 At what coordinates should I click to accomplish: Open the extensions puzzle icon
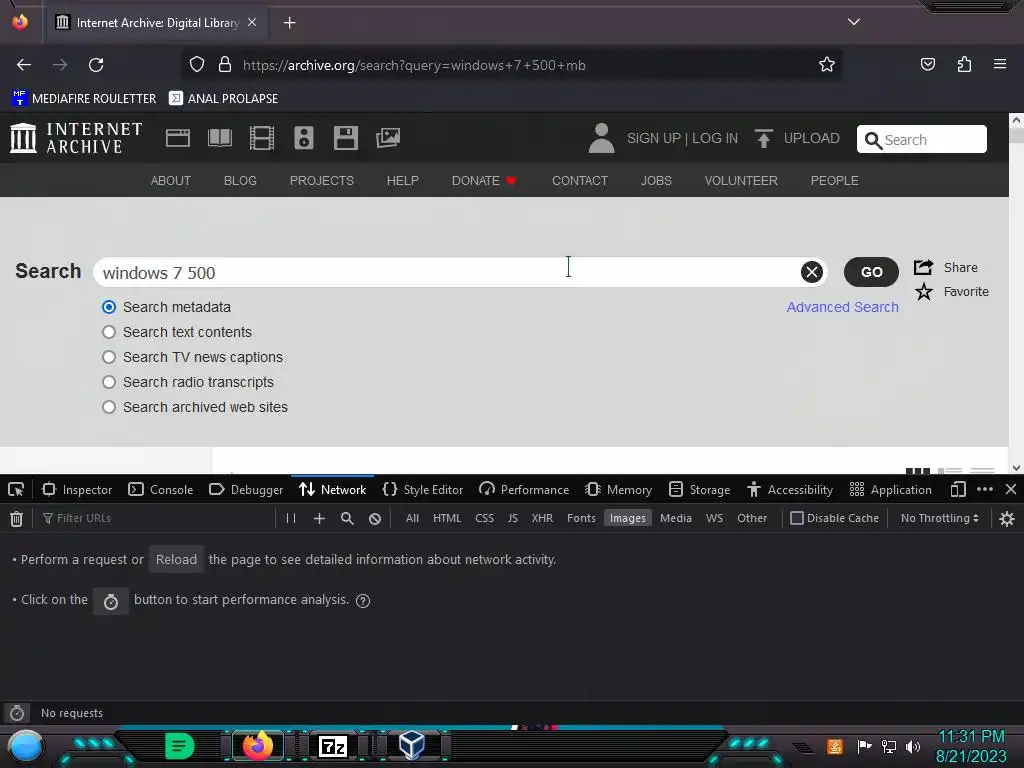pos(964,64)
